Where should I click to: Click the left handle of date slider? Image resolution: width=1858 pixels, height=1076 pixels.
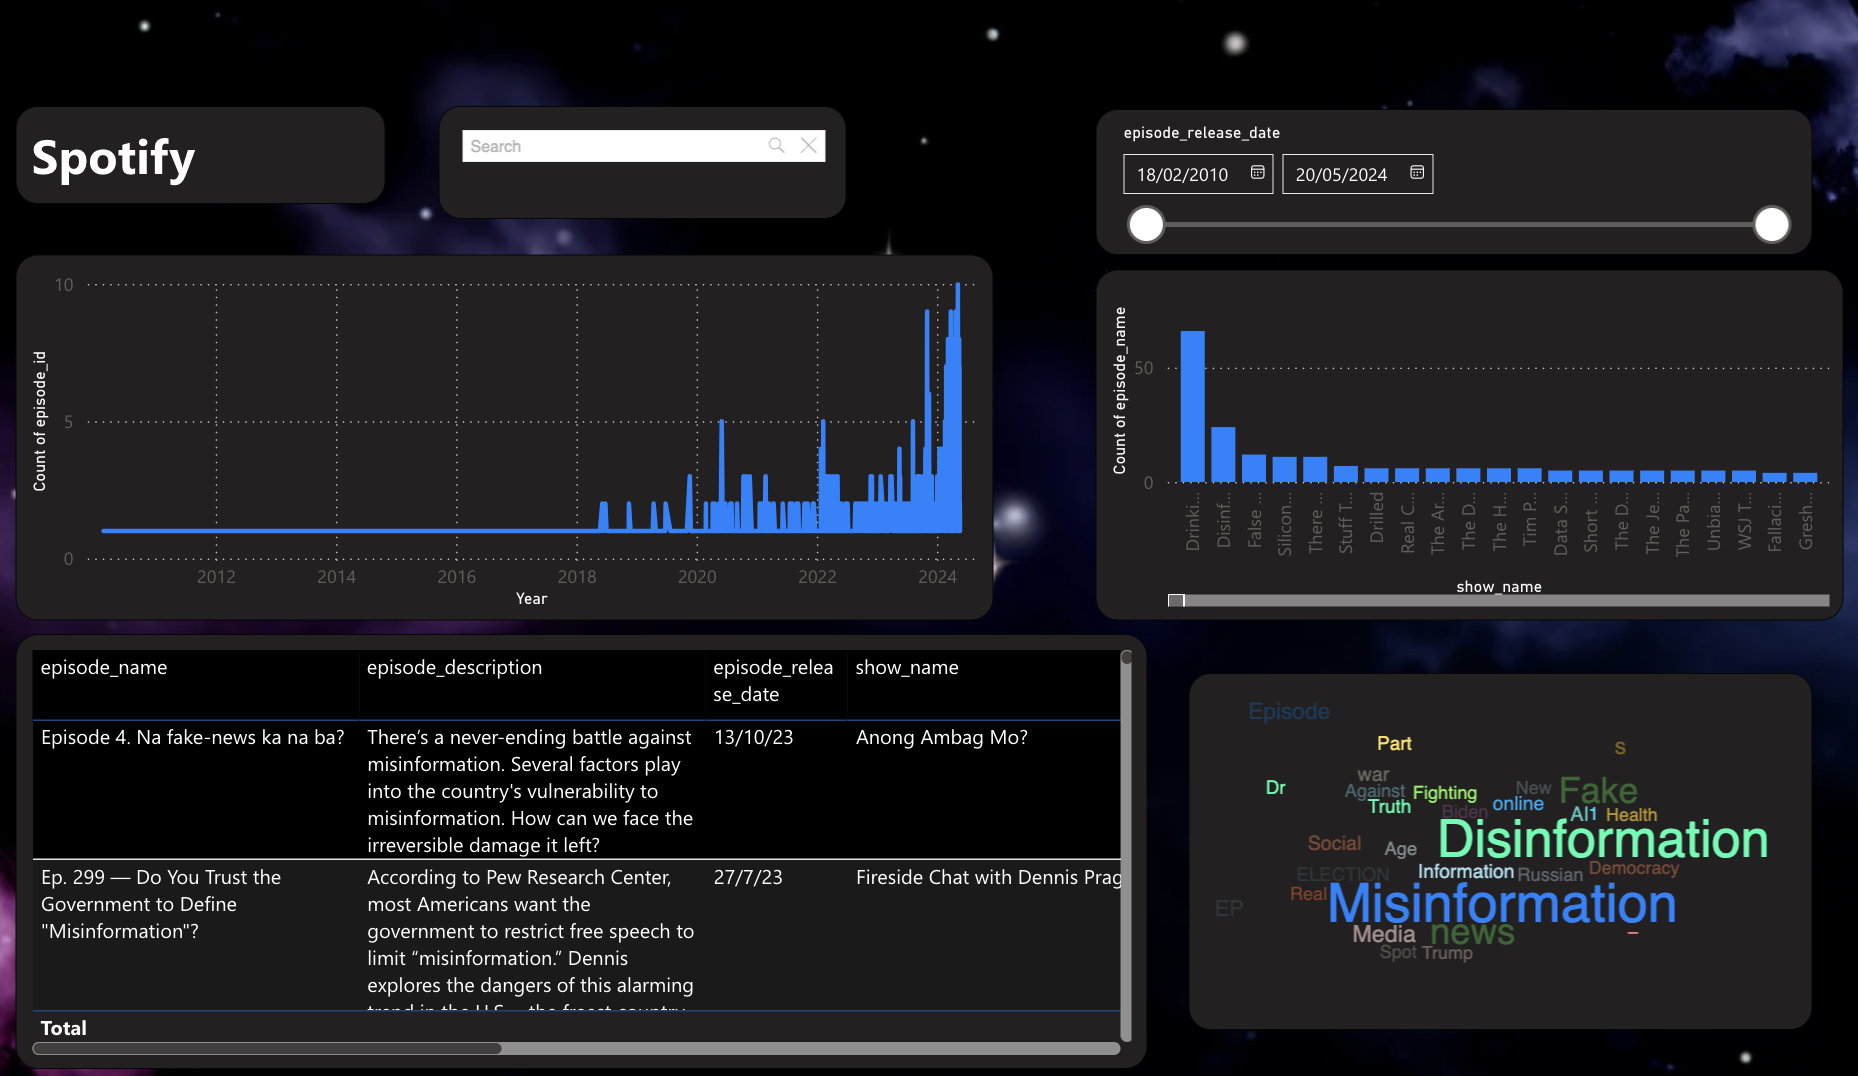[x=1146, y=224]
